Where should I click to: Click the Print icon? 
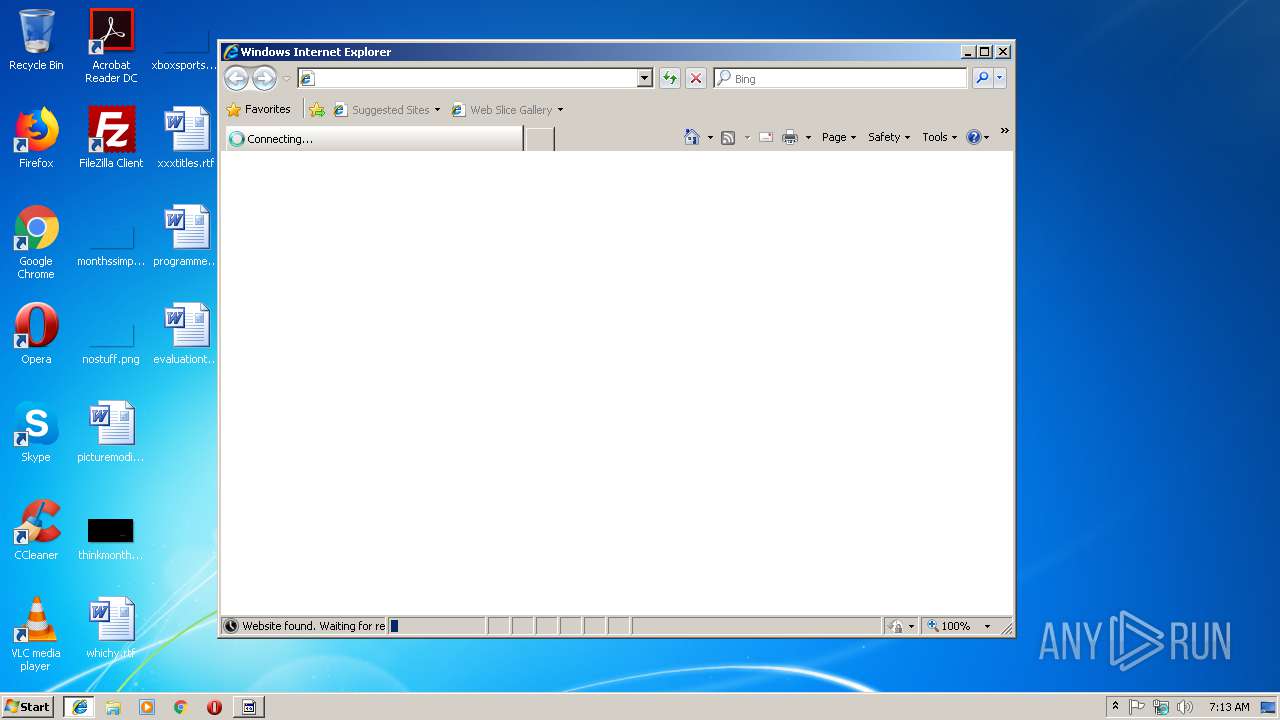click(790, 137)
